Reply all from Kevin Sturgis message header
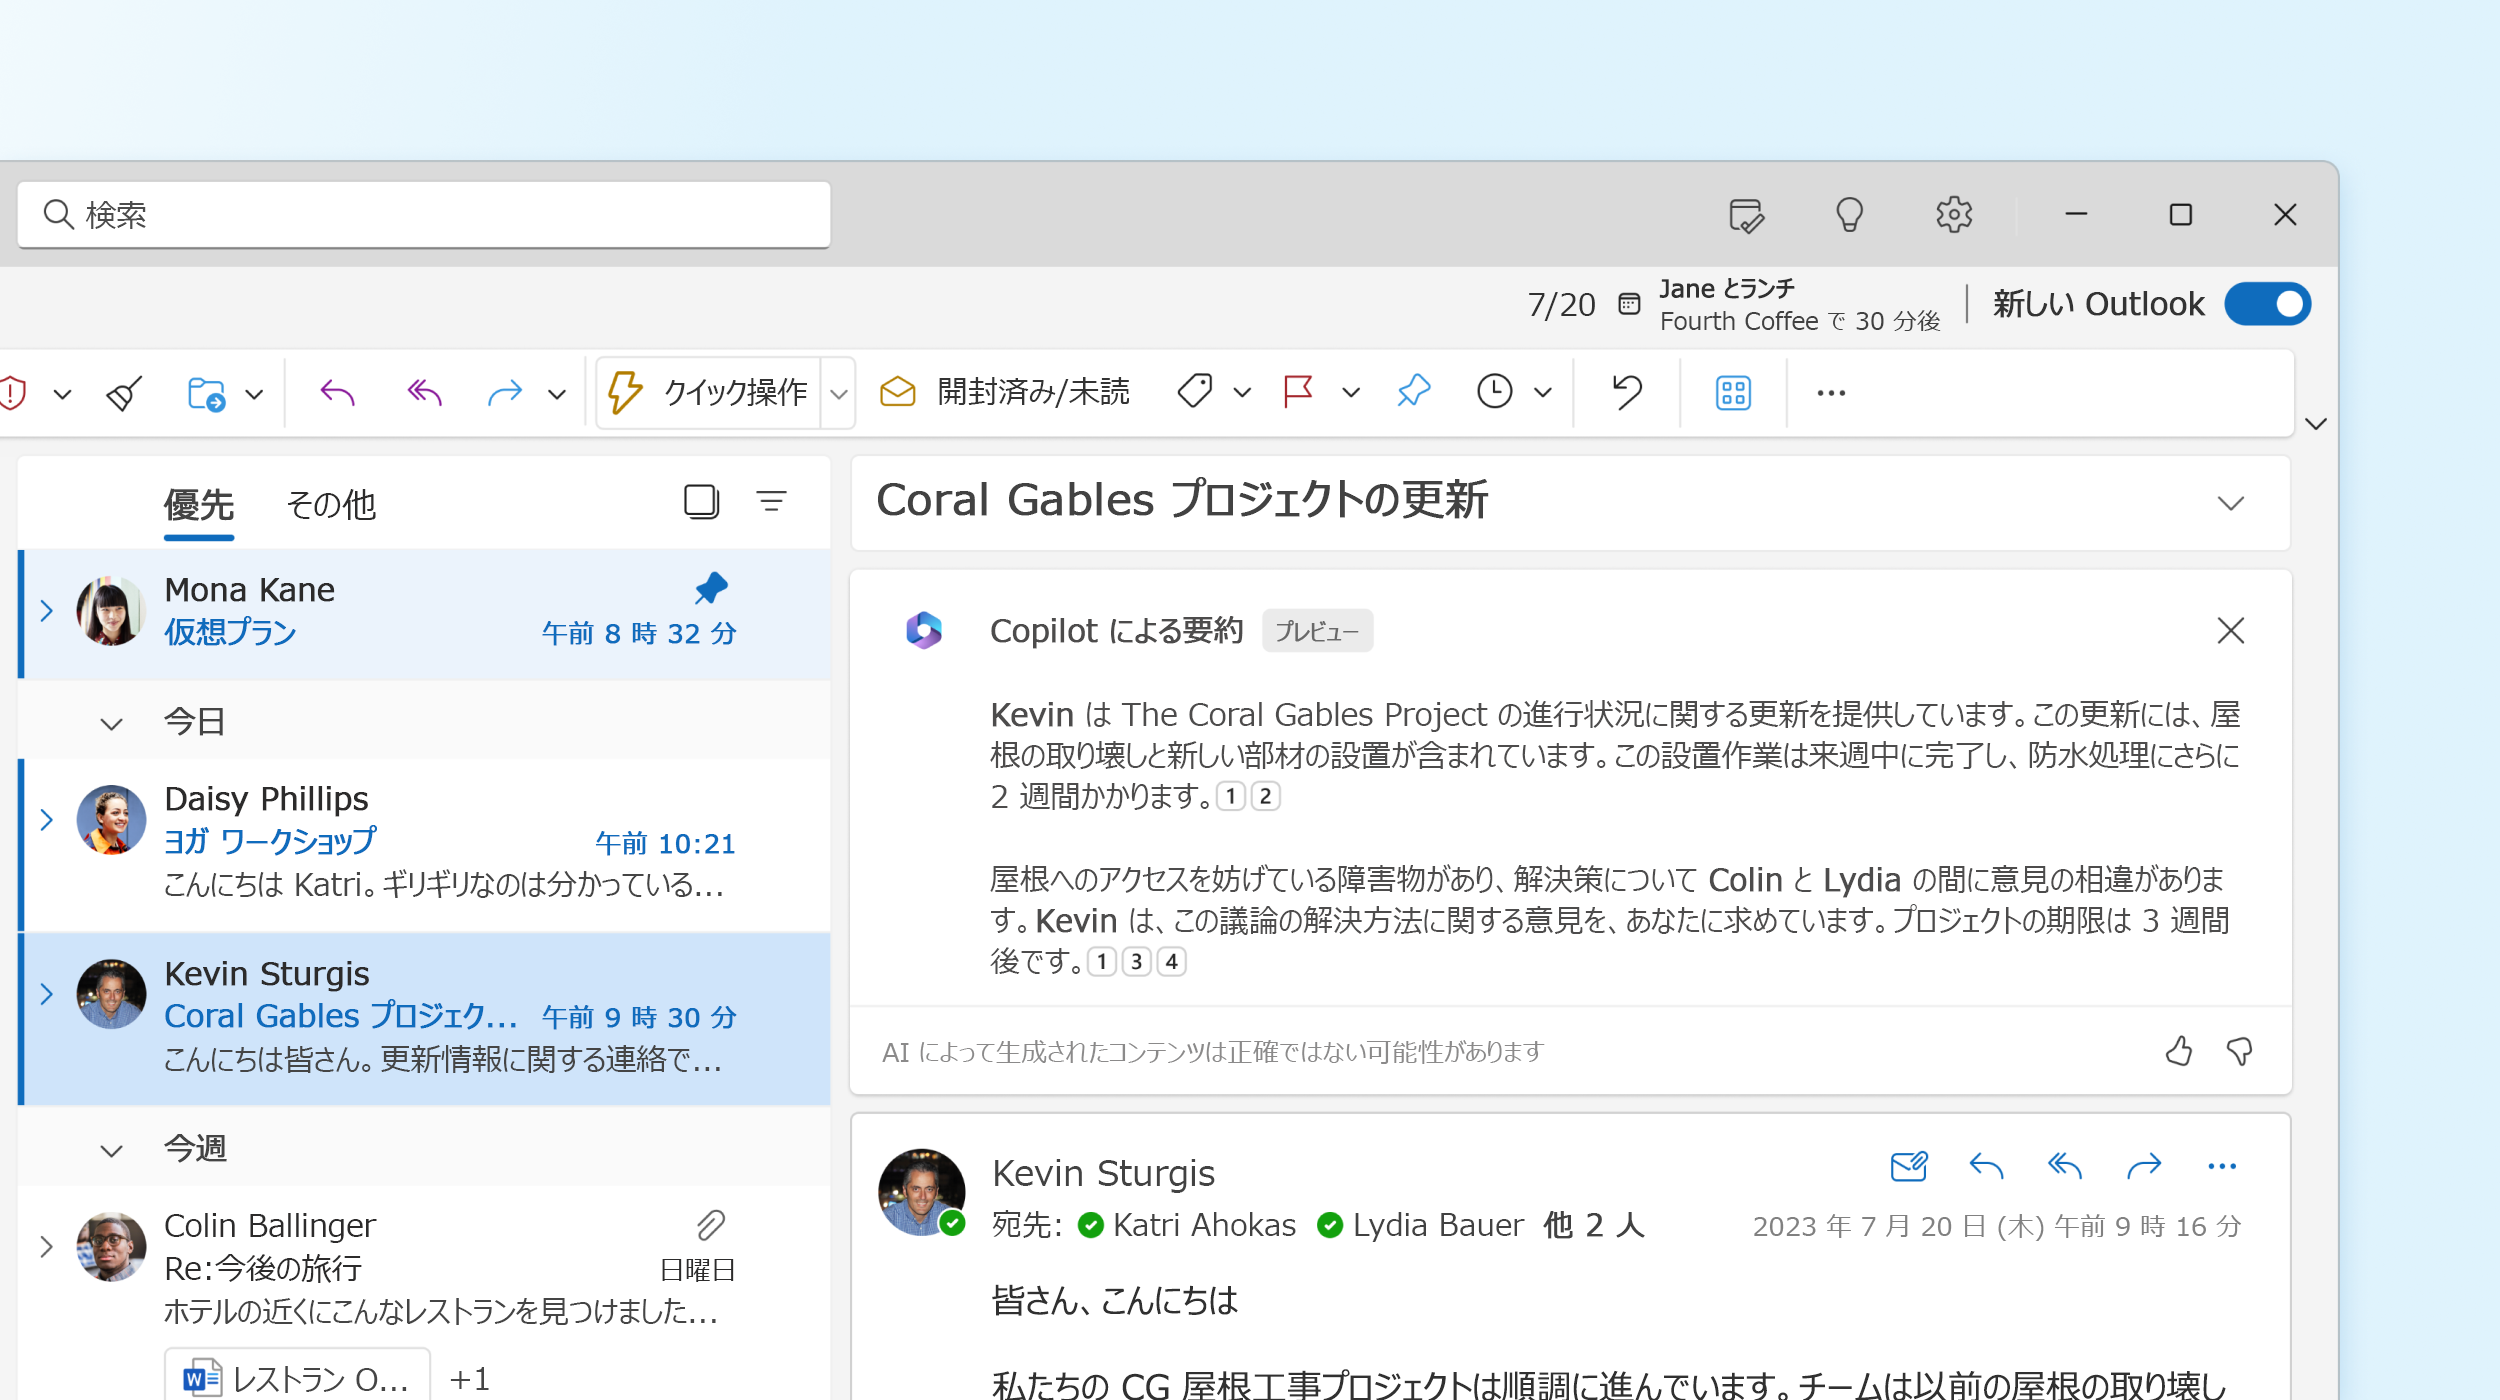Screen dimensions: 2500x1400 point(2064,1166)
